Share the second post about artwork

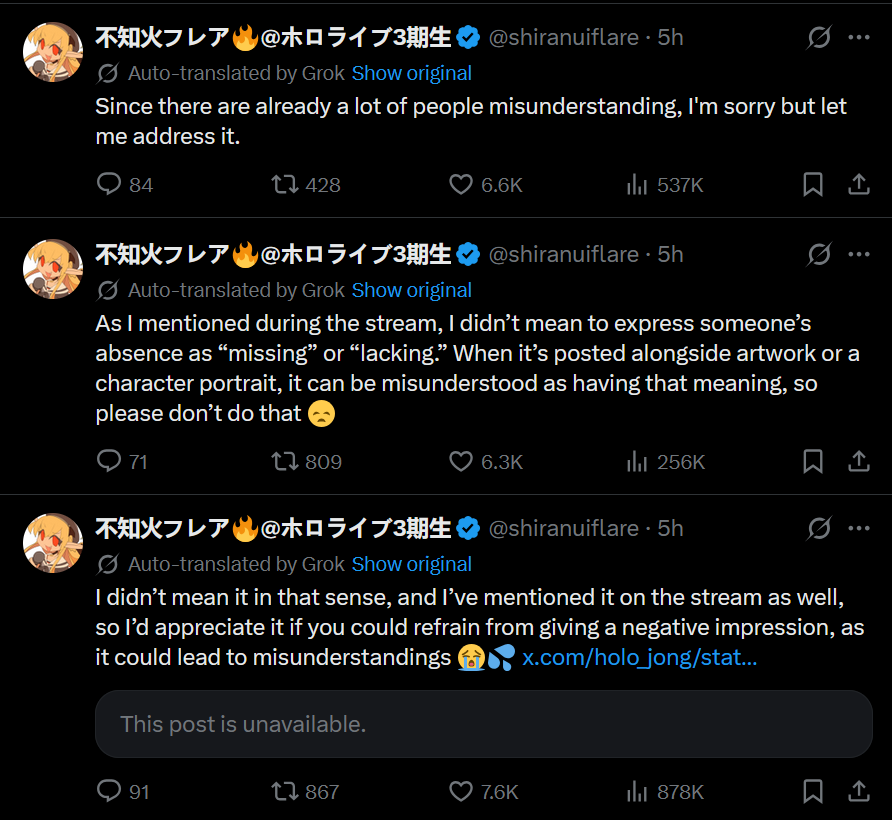858,461
